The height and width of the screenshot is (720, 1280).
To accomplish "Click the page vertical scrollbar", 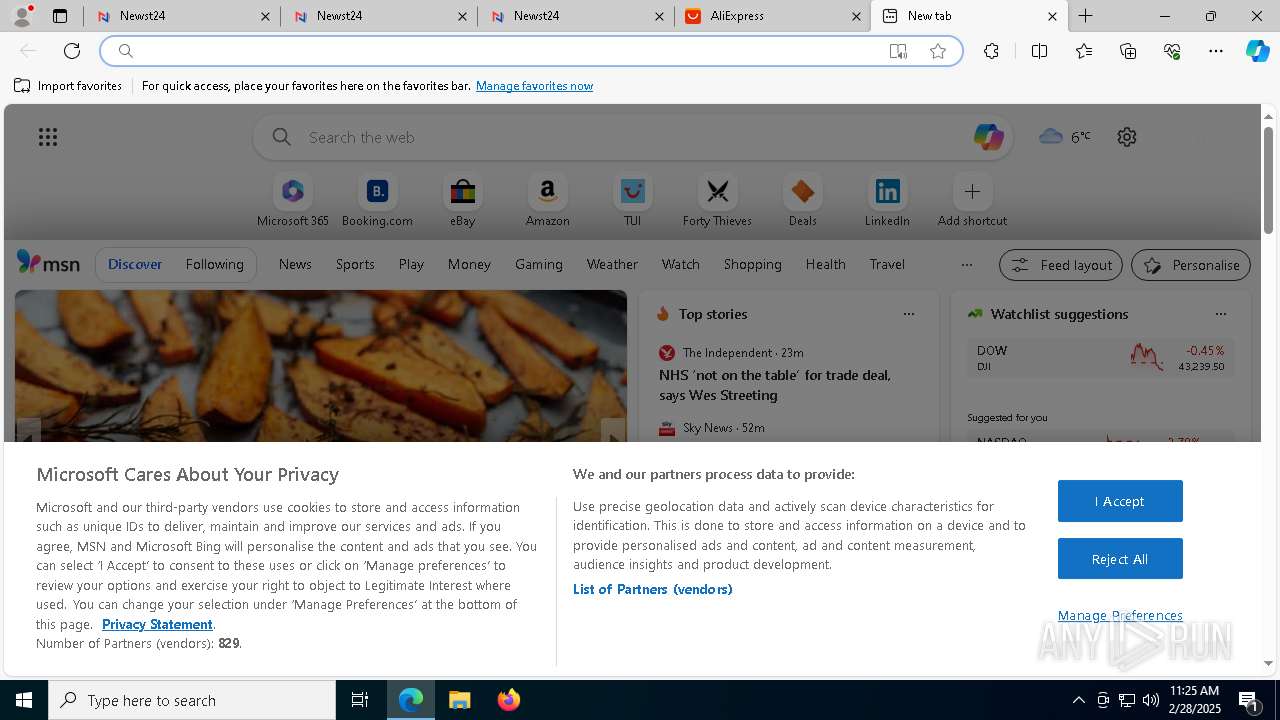I will (1268, 182).
